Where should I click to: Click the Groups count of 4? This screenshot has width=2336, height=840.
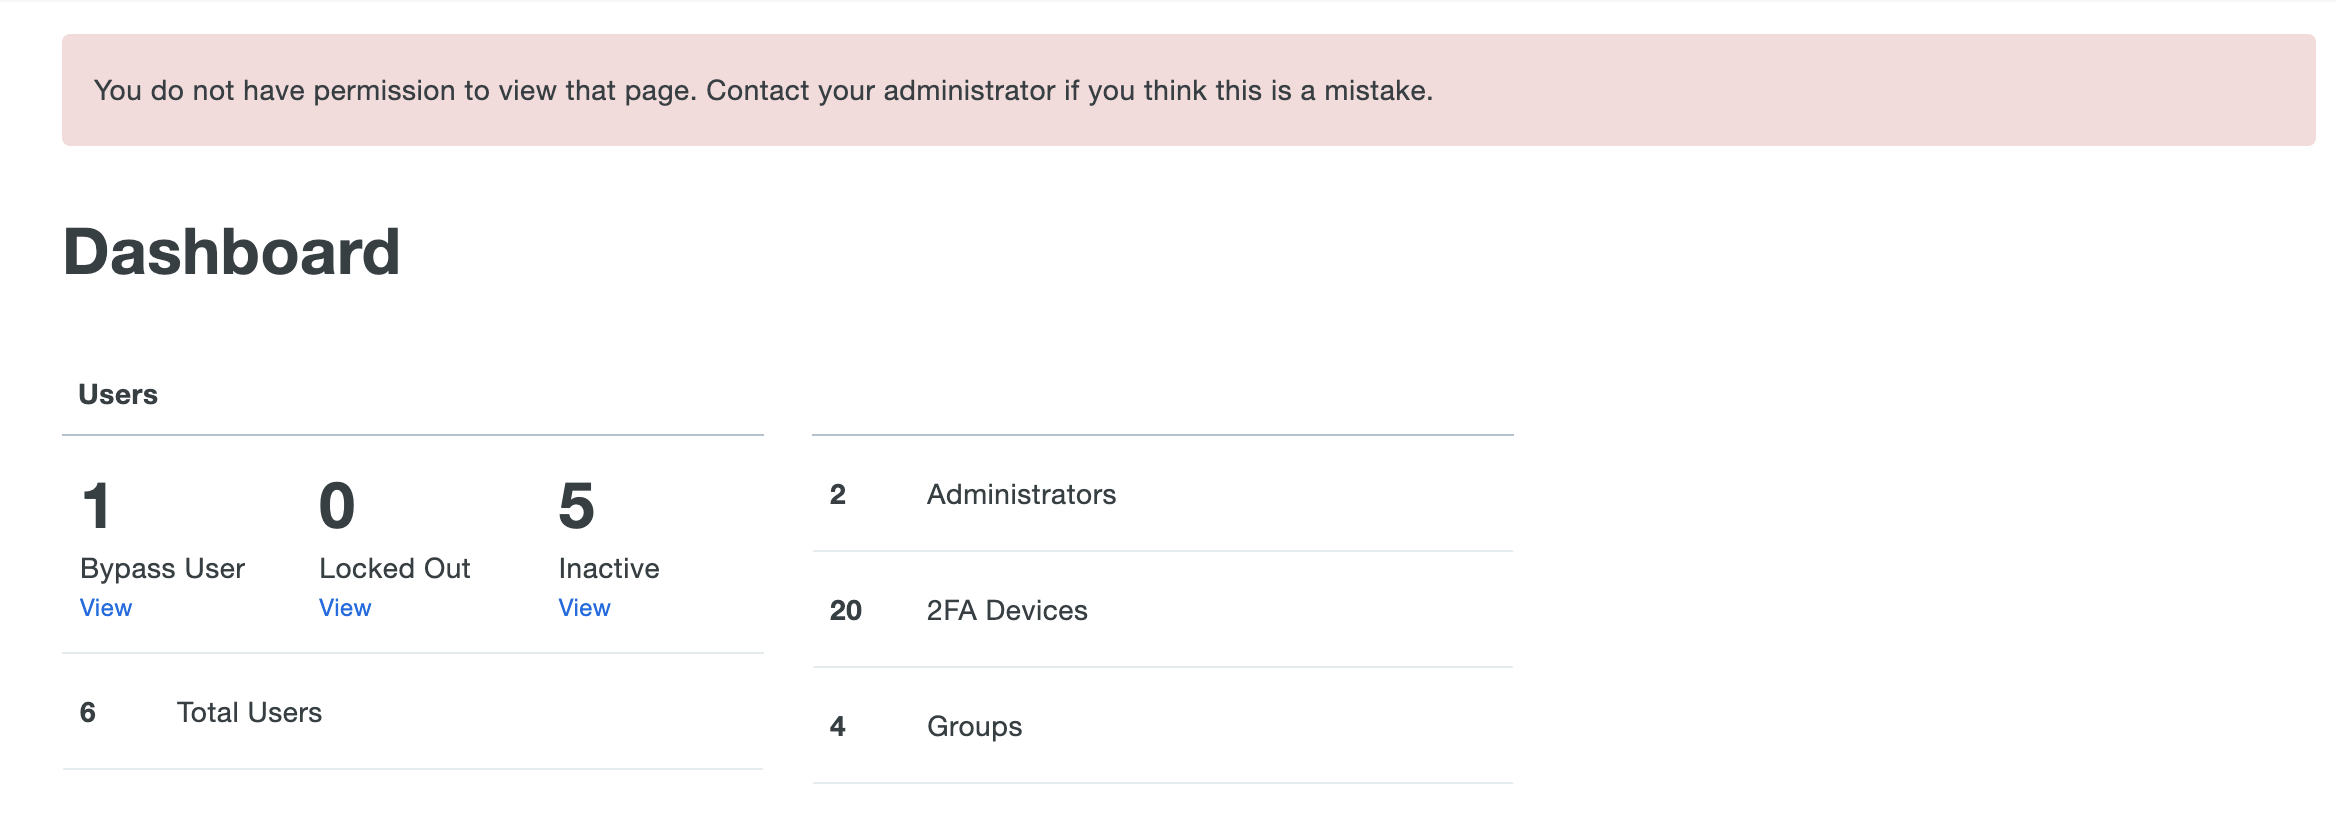(836, 726)
